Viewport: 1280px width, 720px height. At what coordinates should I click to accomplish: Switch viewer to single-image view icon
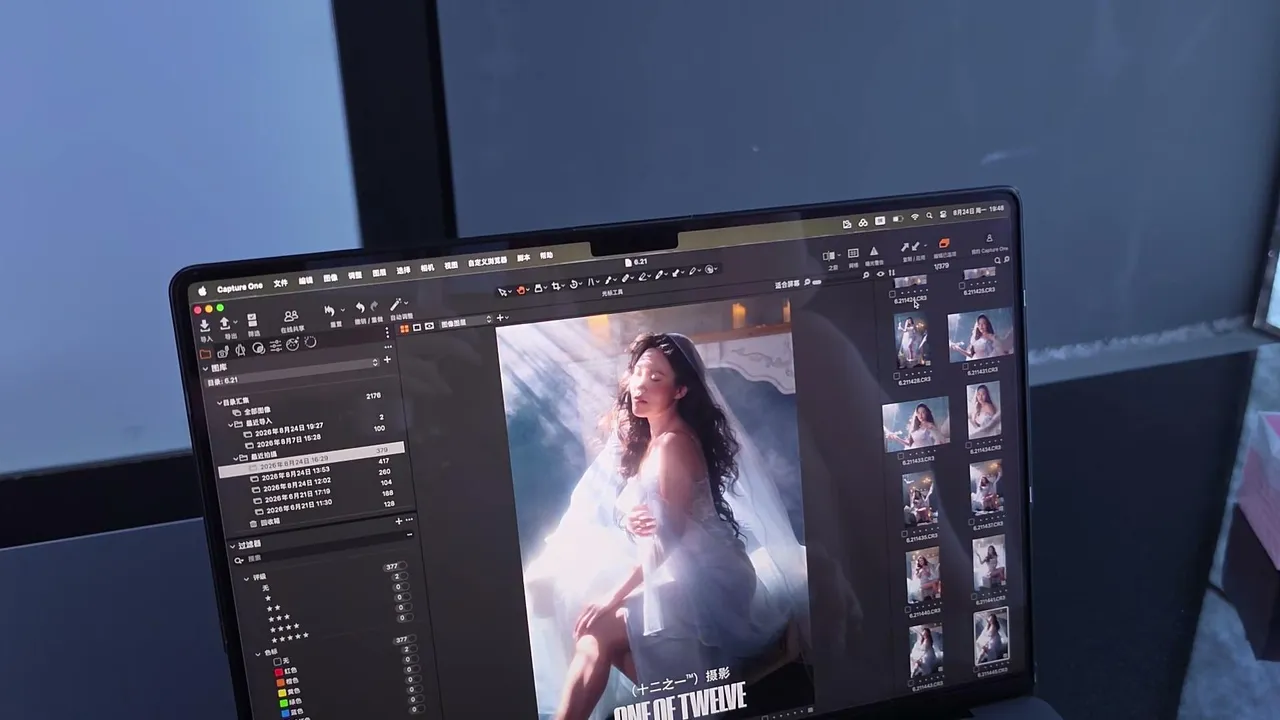click(417, 327)
